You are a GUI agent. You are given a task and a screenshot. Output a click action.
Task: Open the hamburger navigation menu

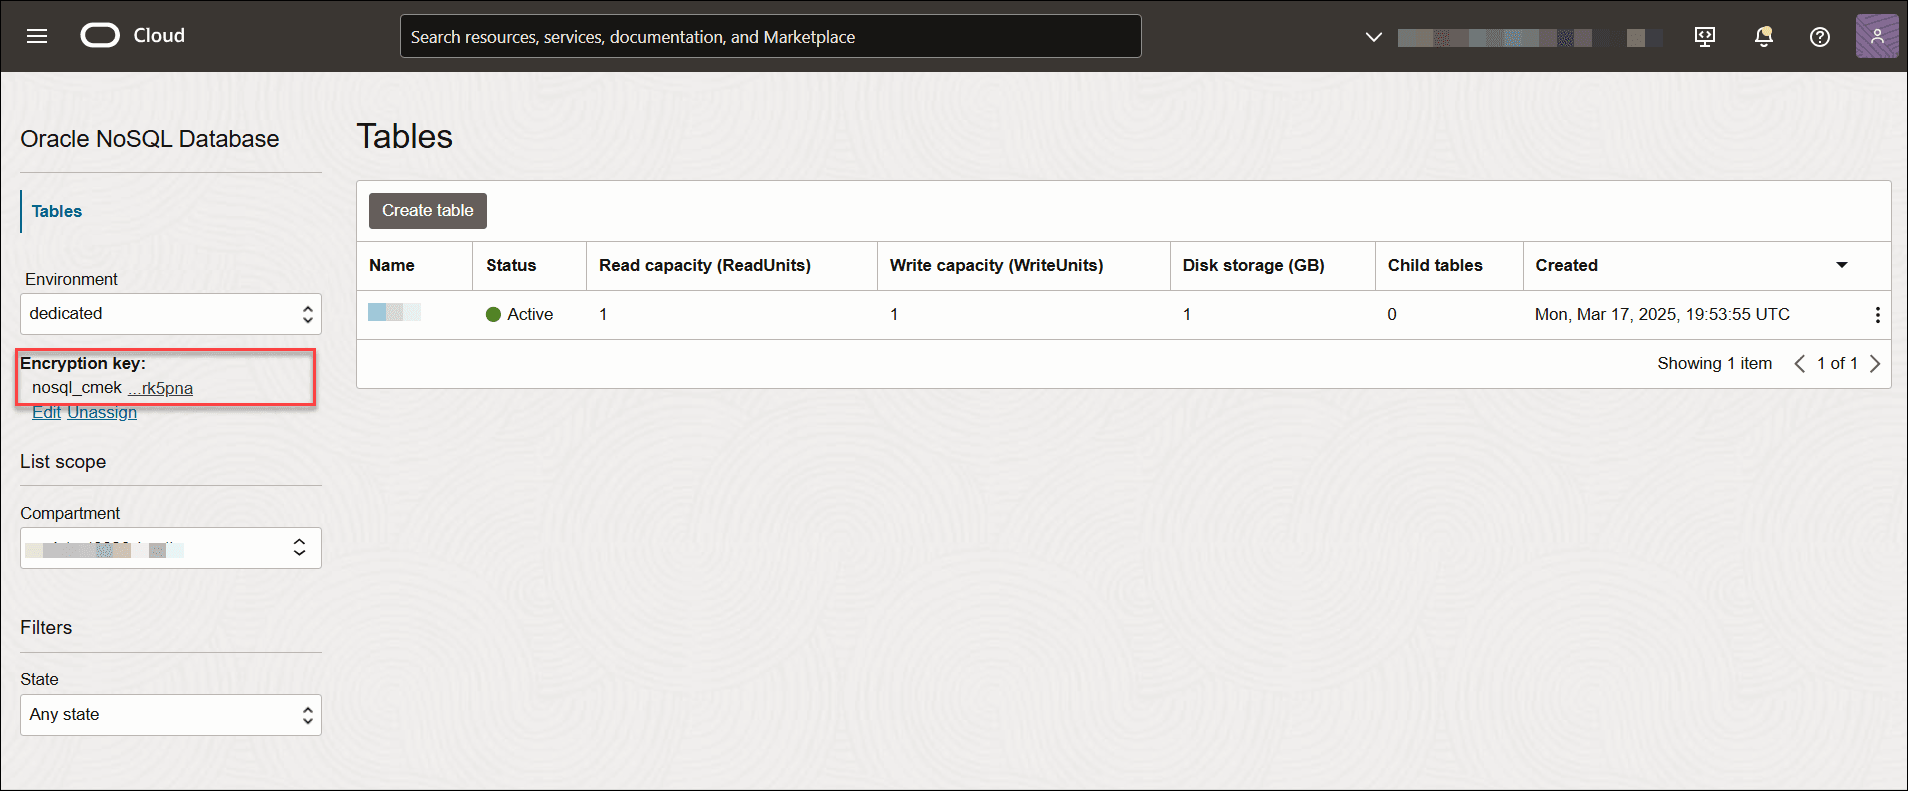pos(37,36)
